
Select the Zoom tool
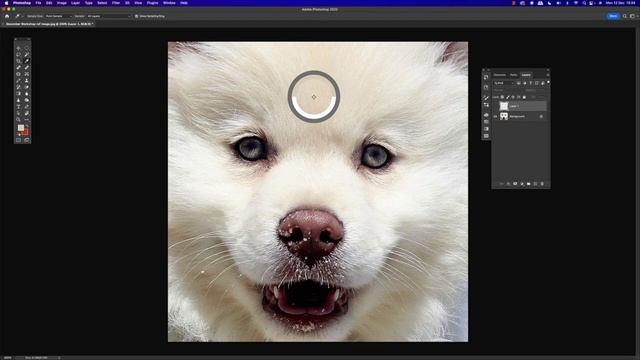pos(18,120)
